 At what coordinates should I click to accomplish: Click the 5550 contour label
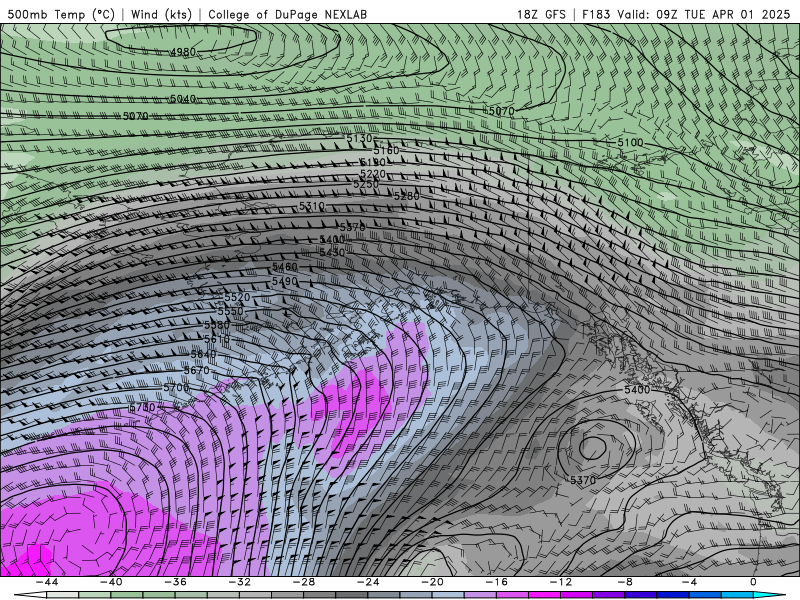coord(231,311)
